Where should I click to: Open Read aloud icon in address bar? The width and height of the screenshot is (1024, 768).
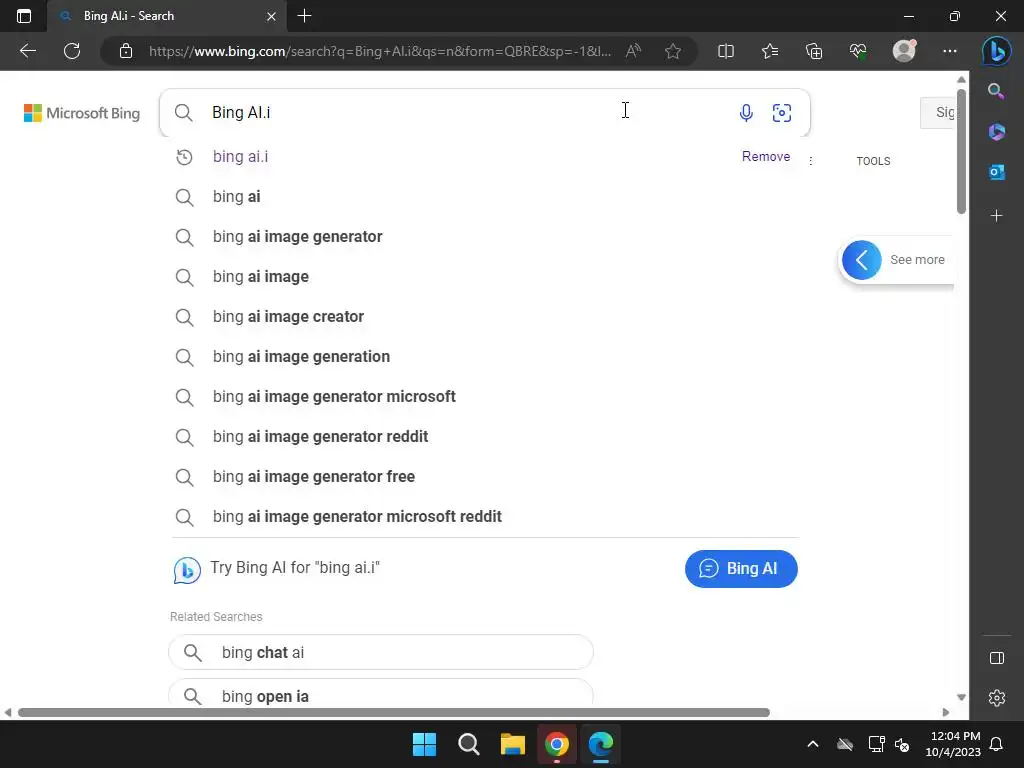(633, 51)
